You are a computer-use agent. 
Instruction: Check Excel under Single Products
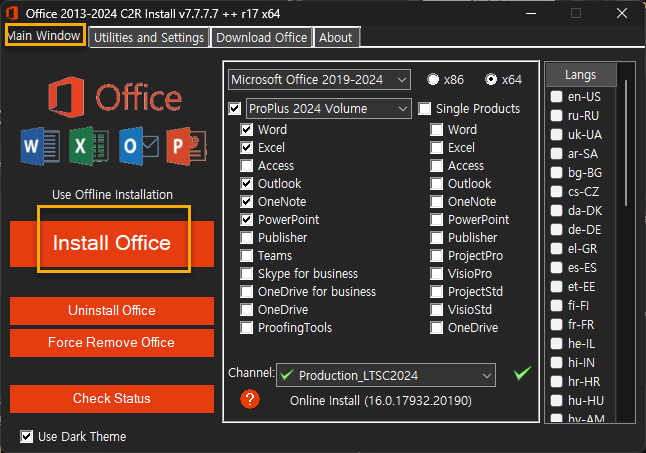(436, 147)
